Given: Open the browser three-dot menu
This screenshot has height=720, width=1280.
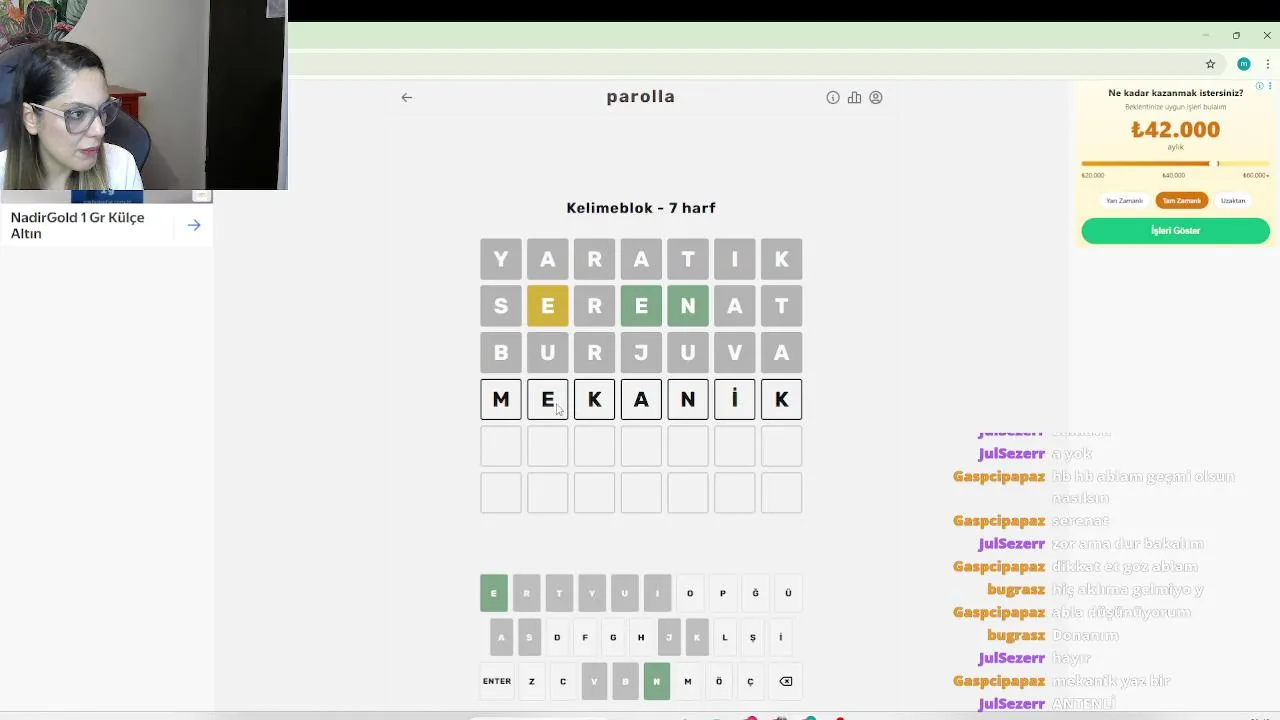Looking at the screenshot, I should pos(1267,64).
